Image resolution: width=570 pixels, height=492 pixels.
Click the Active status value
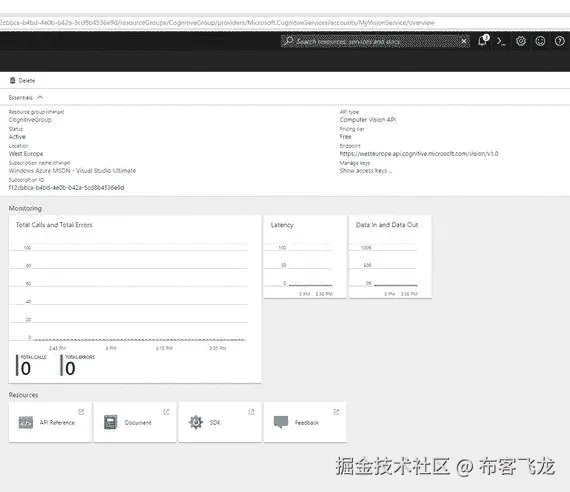click(x=17, y=137)
